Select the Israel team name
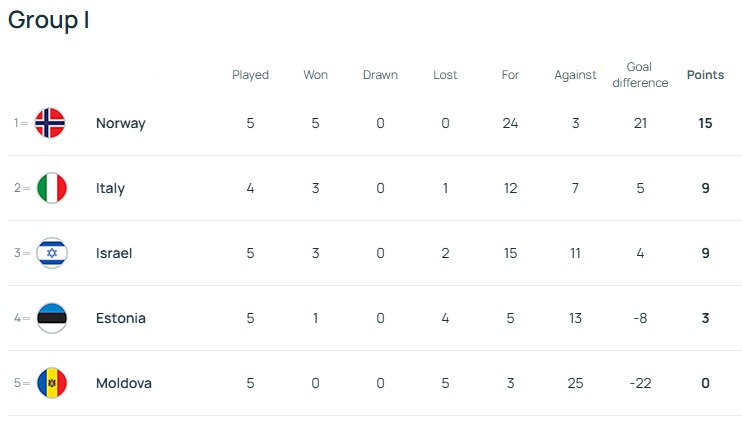742x426 pixels. tap(114, 253)
